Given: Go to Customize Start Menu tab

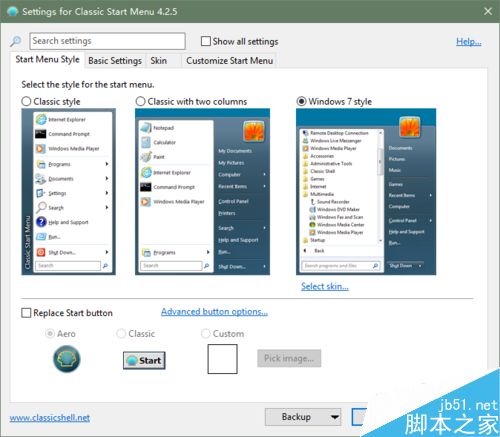Looking at the screenshot, I should (230, 61).
